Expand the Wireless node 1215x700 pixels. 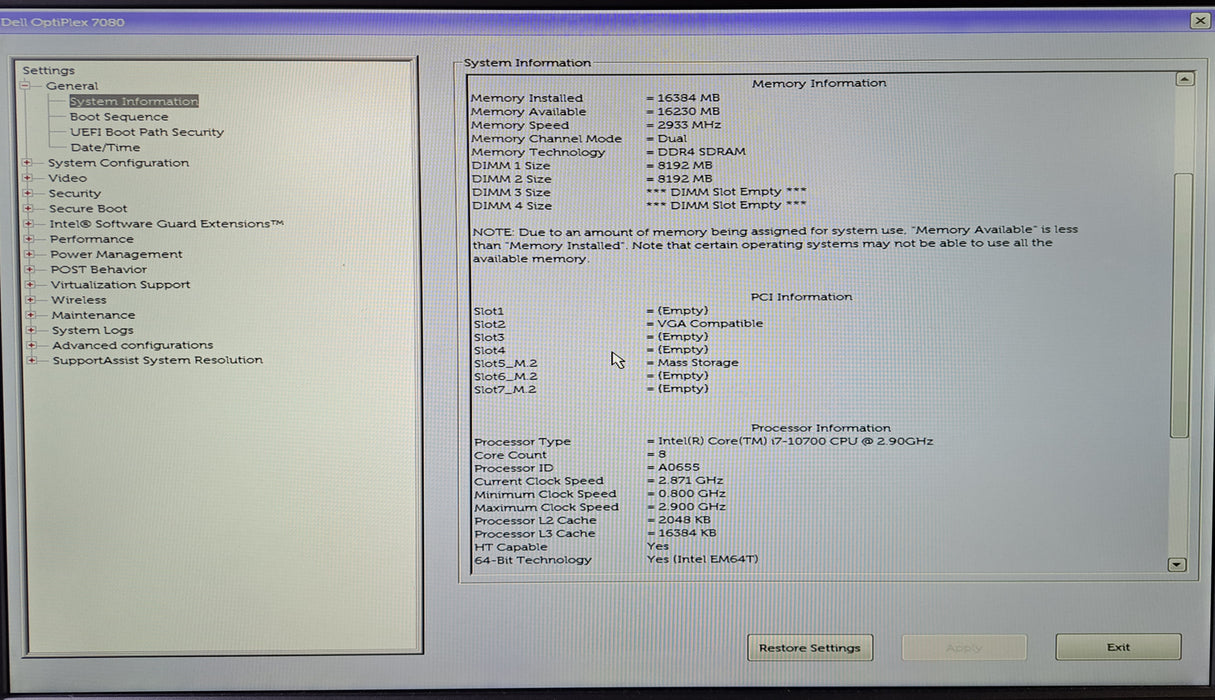pyautogui.click(x=30, y=300)
